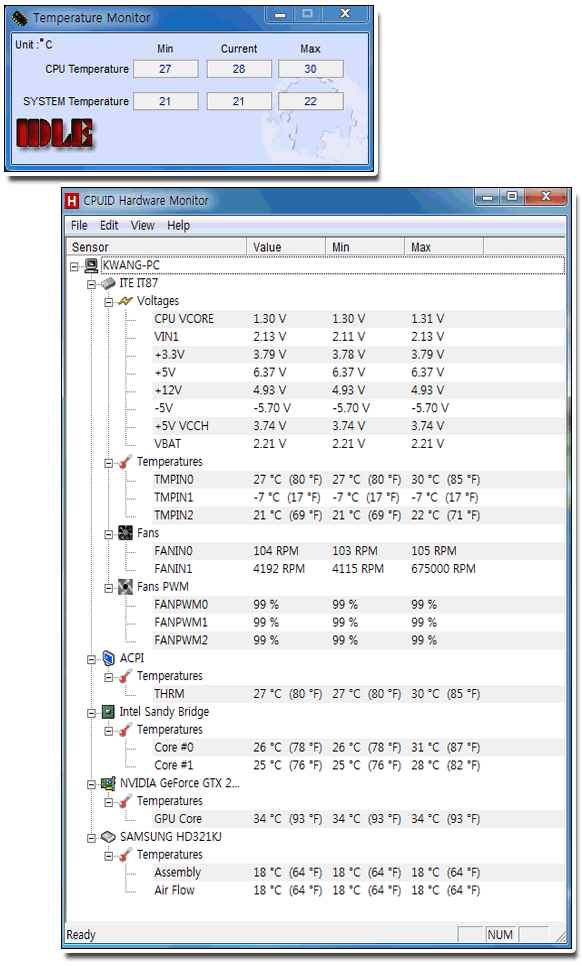Screen dimensions: 582x966
Task: Open the View menu
Action: [x=142, y=225]
